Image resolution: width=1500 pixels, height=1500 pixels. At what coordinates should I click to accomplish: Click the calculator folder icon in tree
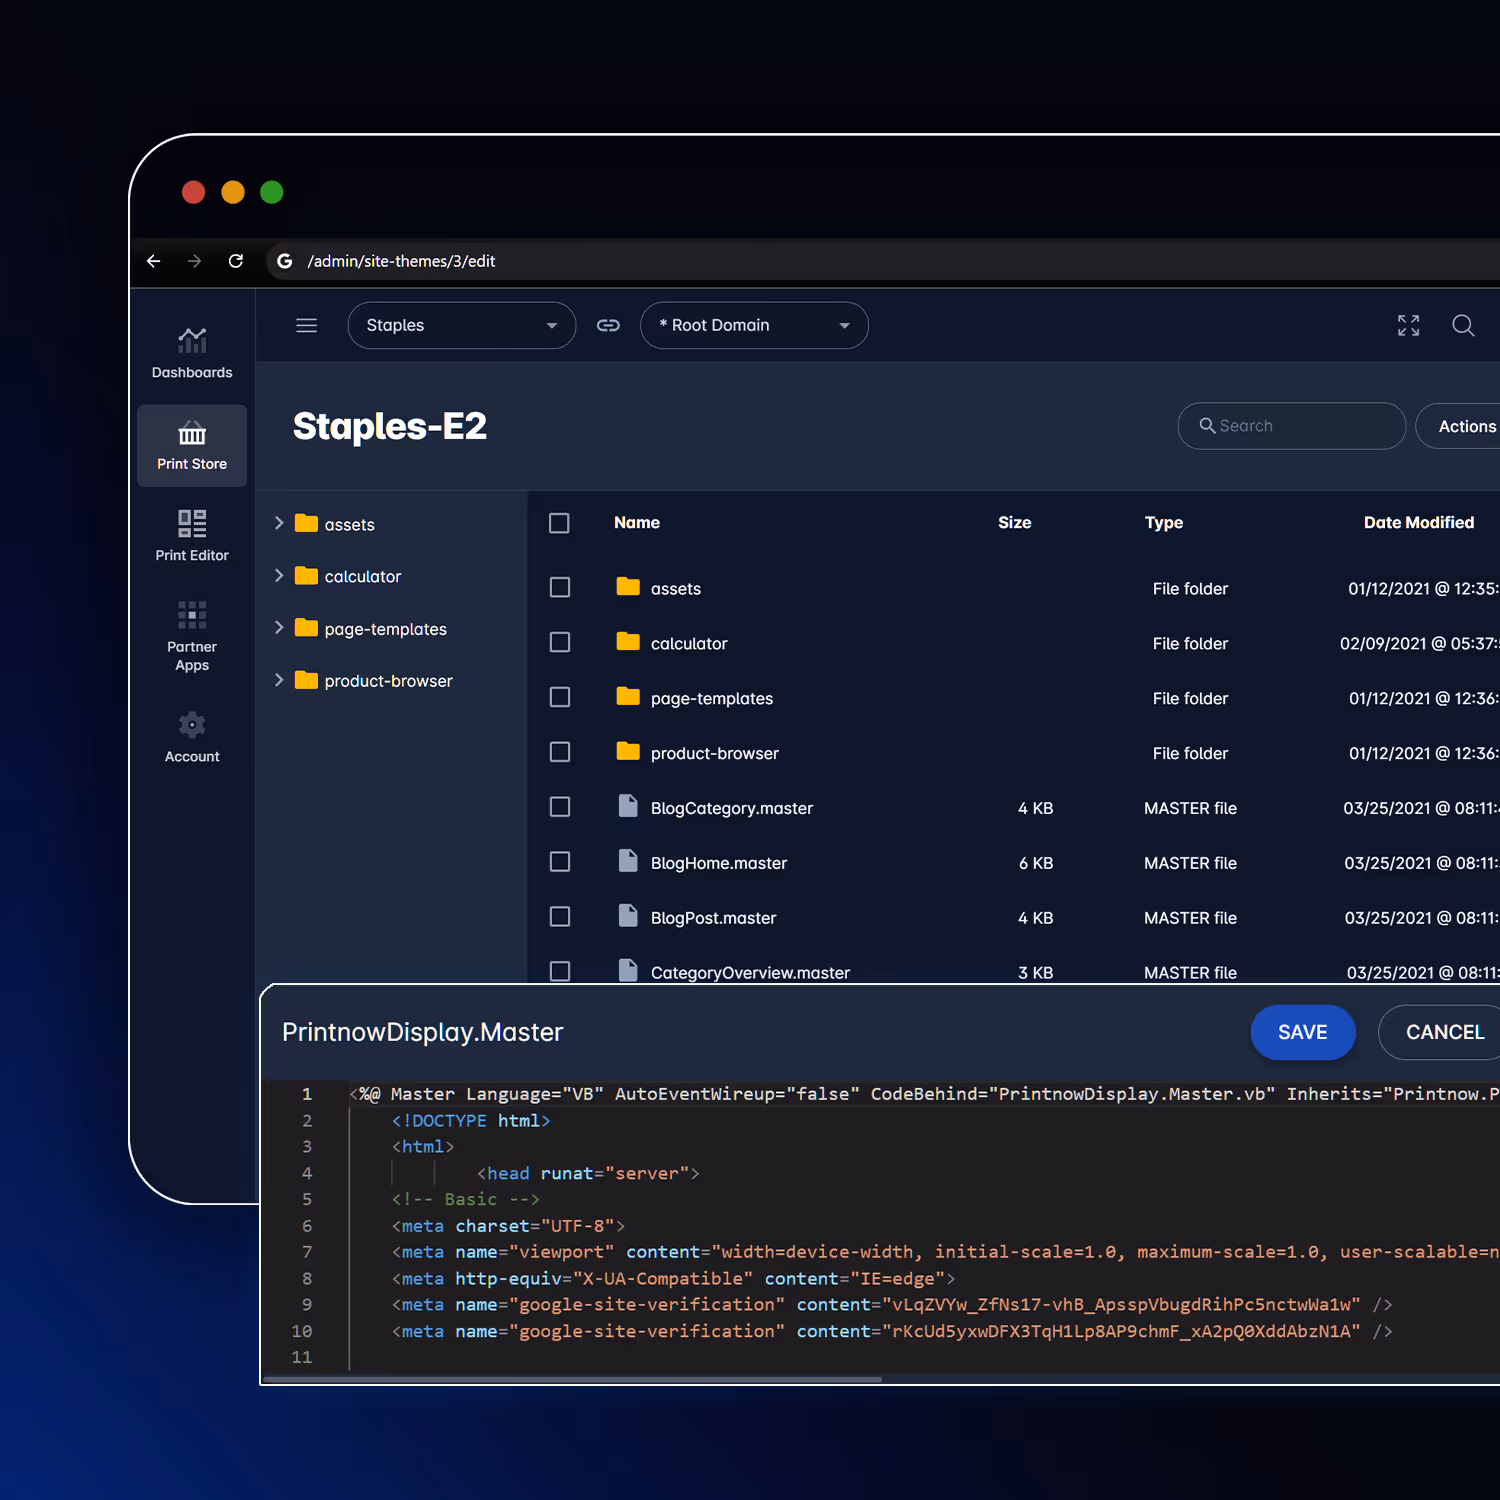click(x=306, y=576)
